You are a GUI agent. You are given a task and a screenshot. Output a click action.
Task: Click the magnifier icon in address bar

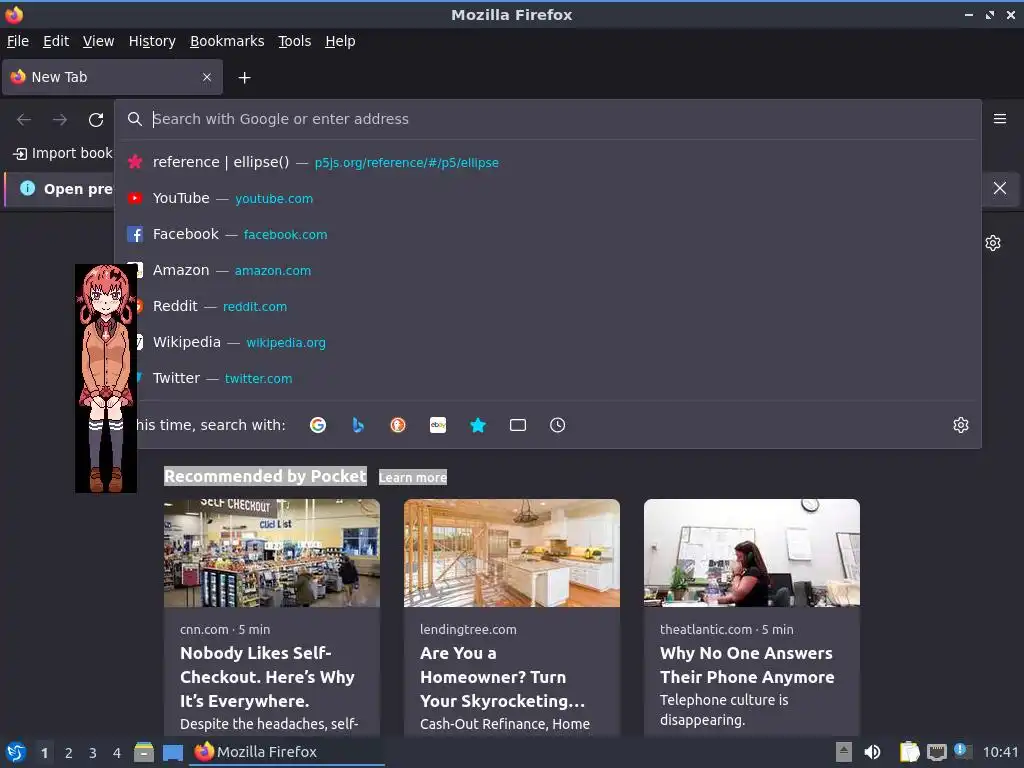pos(135,119)
